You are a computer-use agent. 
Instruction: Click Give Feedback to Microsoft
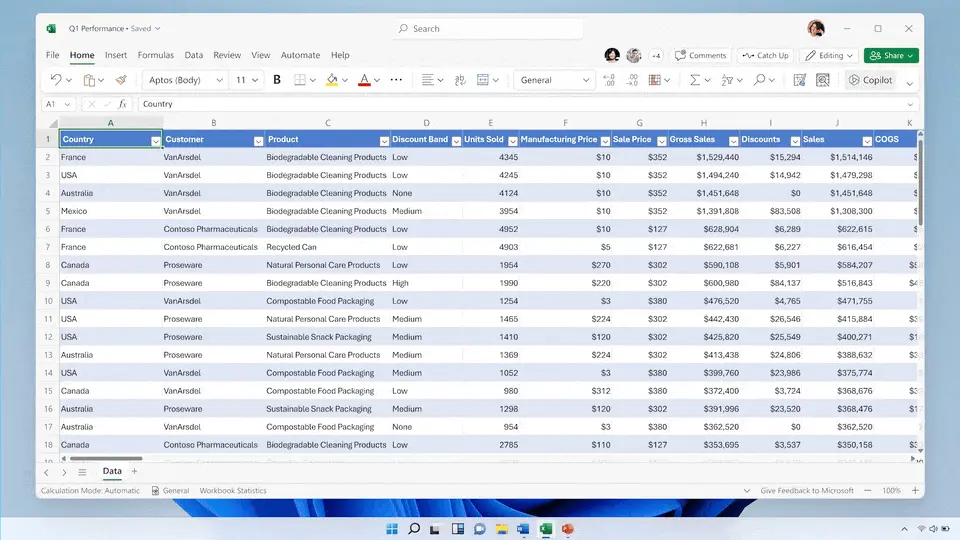(x=806, y=490)
